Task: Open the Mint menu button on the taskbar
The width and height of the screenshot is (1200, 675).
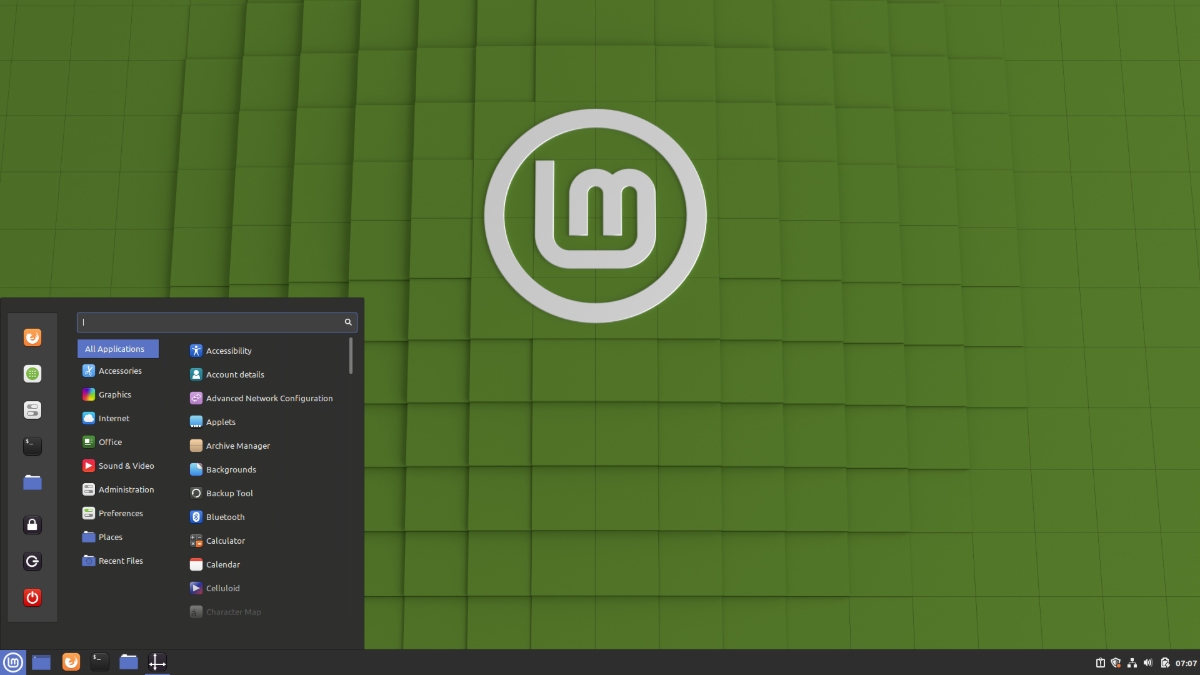Action: [13, 662]
